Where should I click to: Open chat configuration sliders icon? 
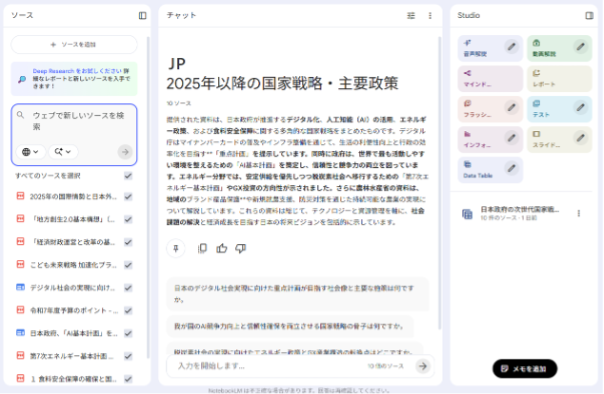pyautogui.click(x=411, y=15)
